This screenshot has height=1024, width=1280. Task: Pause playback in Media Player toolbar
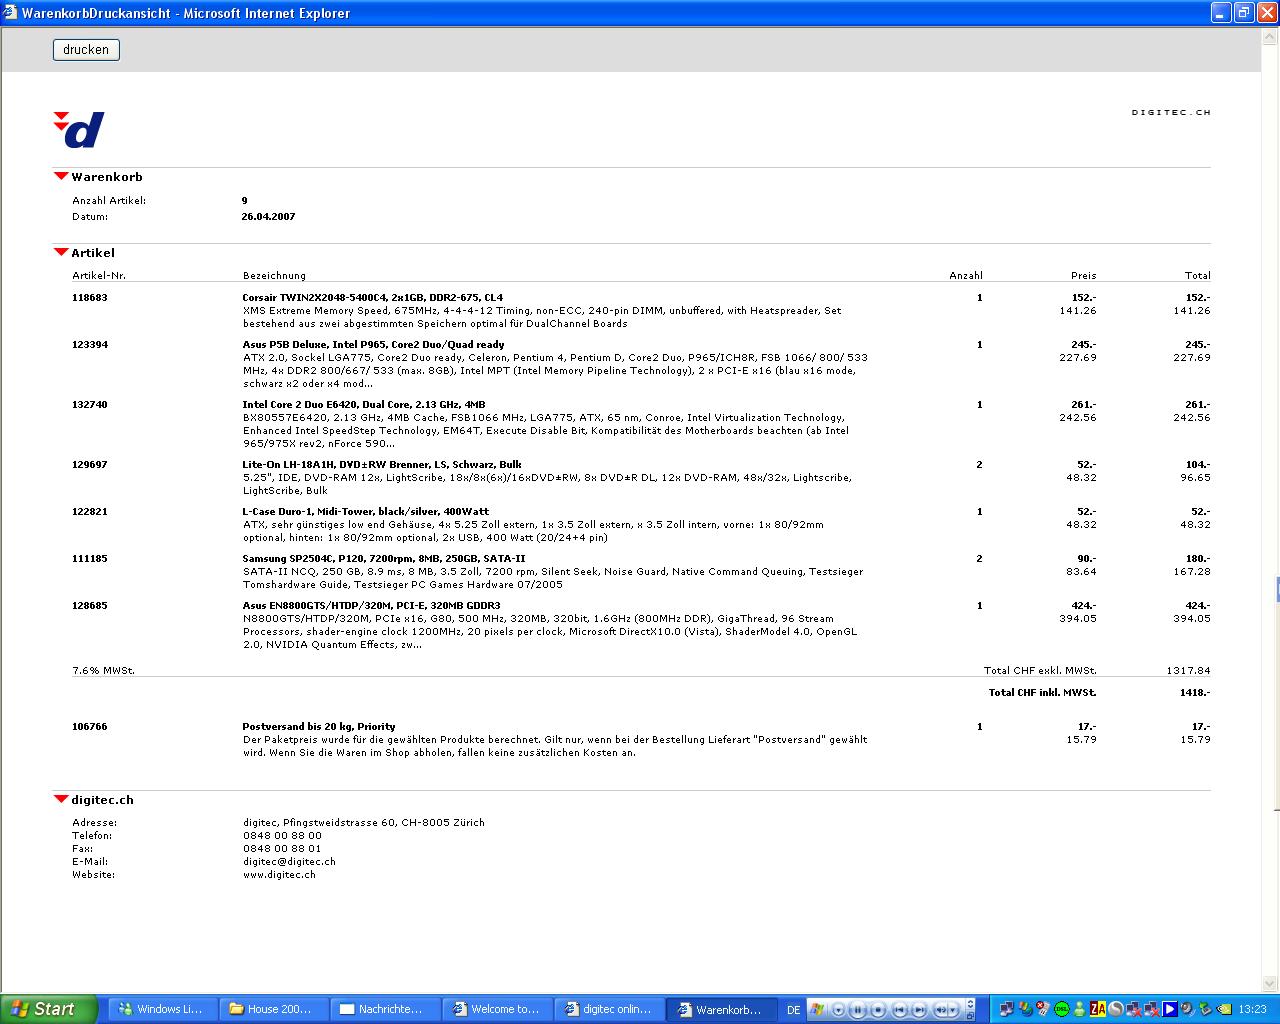coord(857,1010)
